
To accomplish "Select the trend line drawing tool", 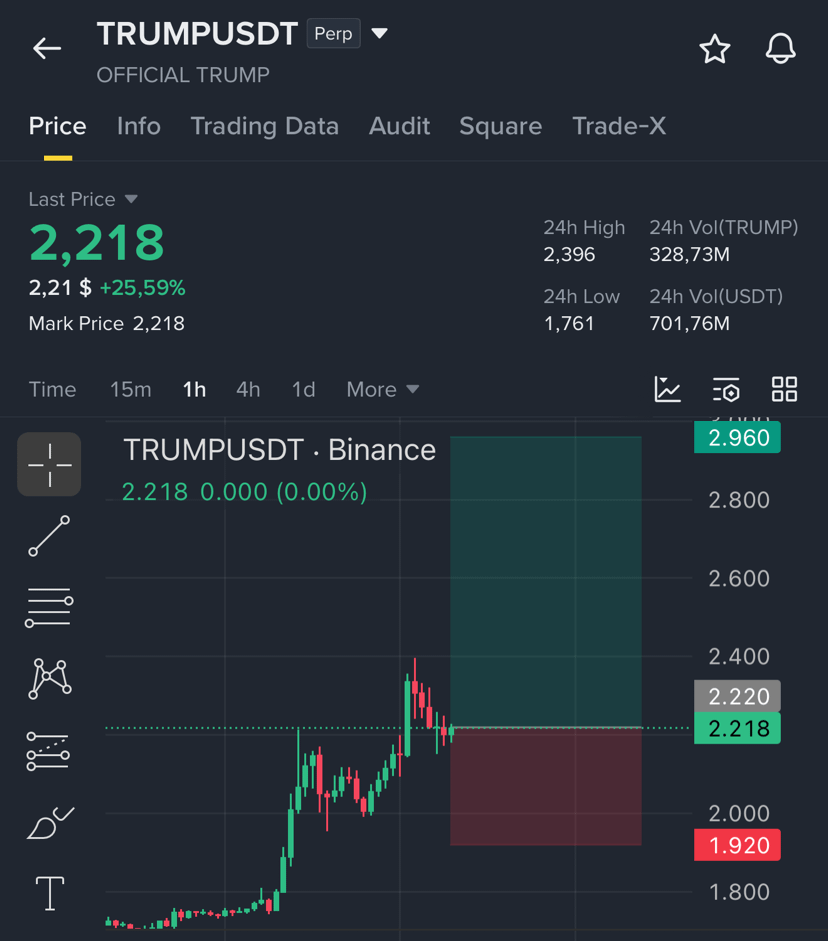I will (x=49, y=536).
